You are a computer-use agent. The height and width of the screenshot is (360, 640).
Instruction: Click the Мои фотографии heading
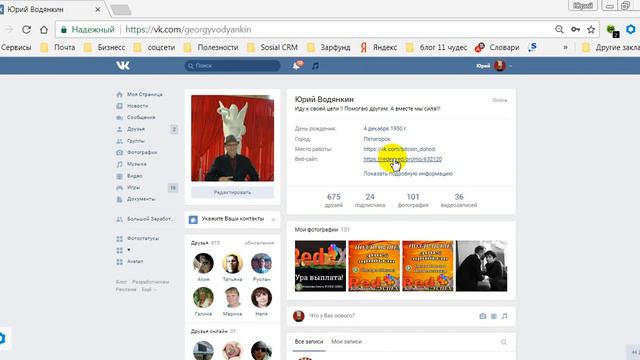point(316,229)
